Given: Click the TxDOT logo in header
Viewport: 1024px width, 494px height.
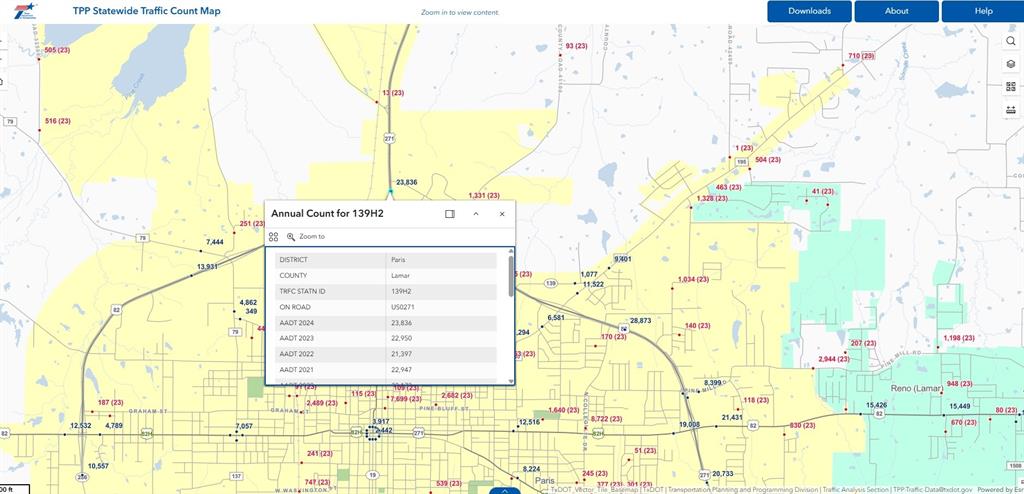Looking at the screenshot, I should [24, 11].
